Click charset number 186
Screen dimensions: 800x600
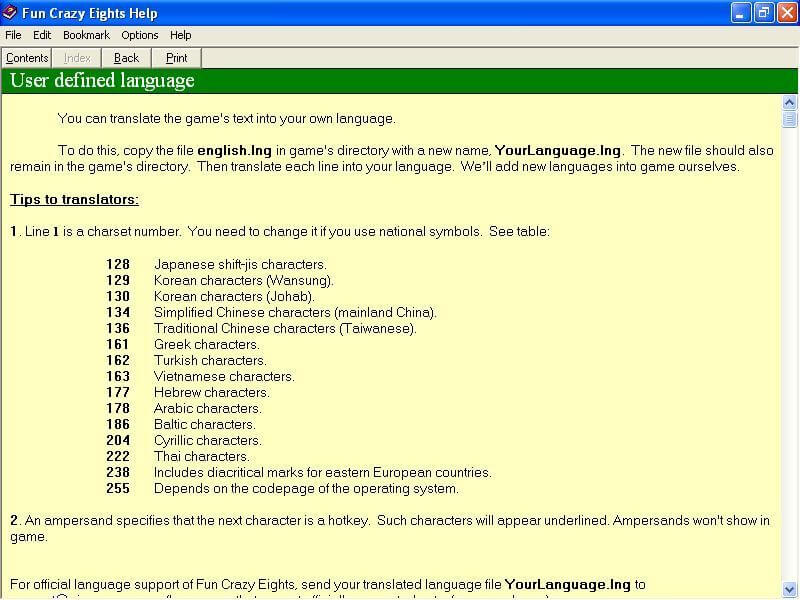(x=118, y=424)
